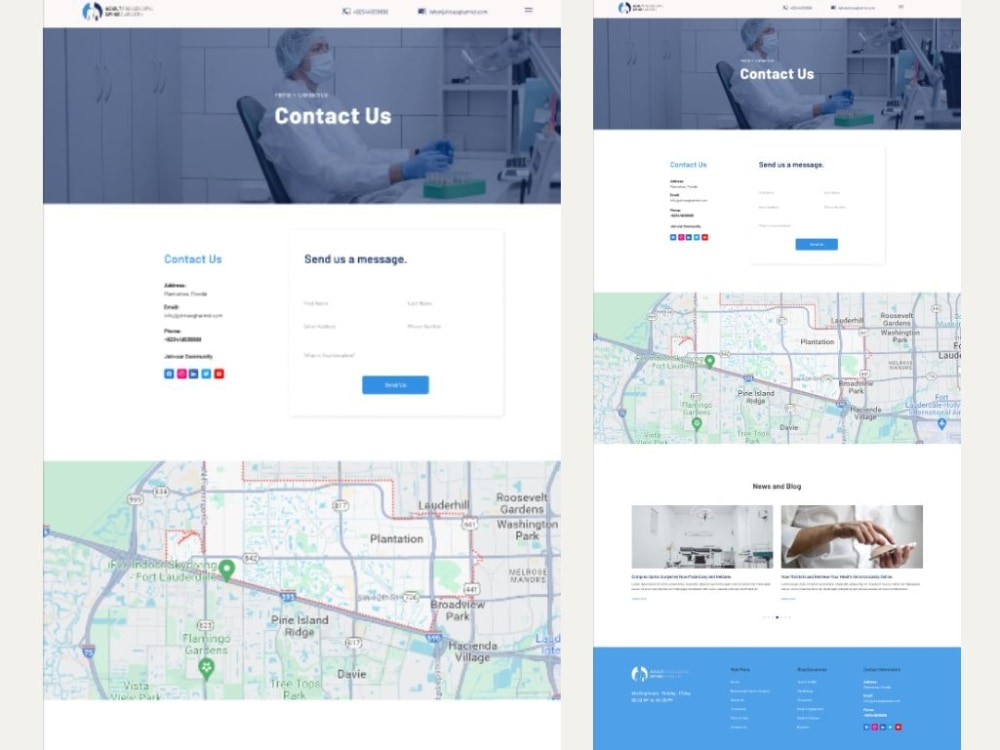Click News and Blog heading
1000x750 pixels.
(777, 487)
